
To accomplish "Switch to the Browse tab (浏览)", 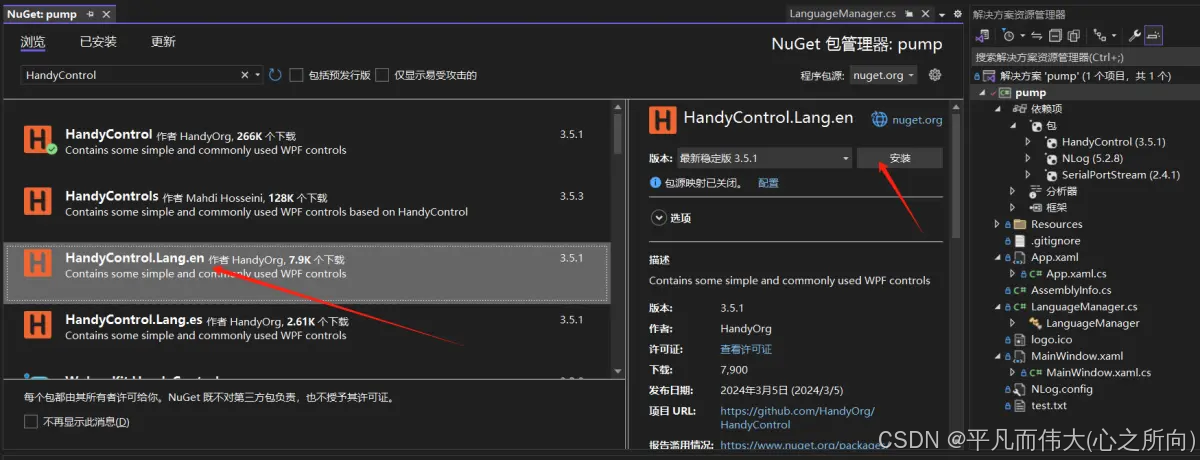I will pos(33,42).
